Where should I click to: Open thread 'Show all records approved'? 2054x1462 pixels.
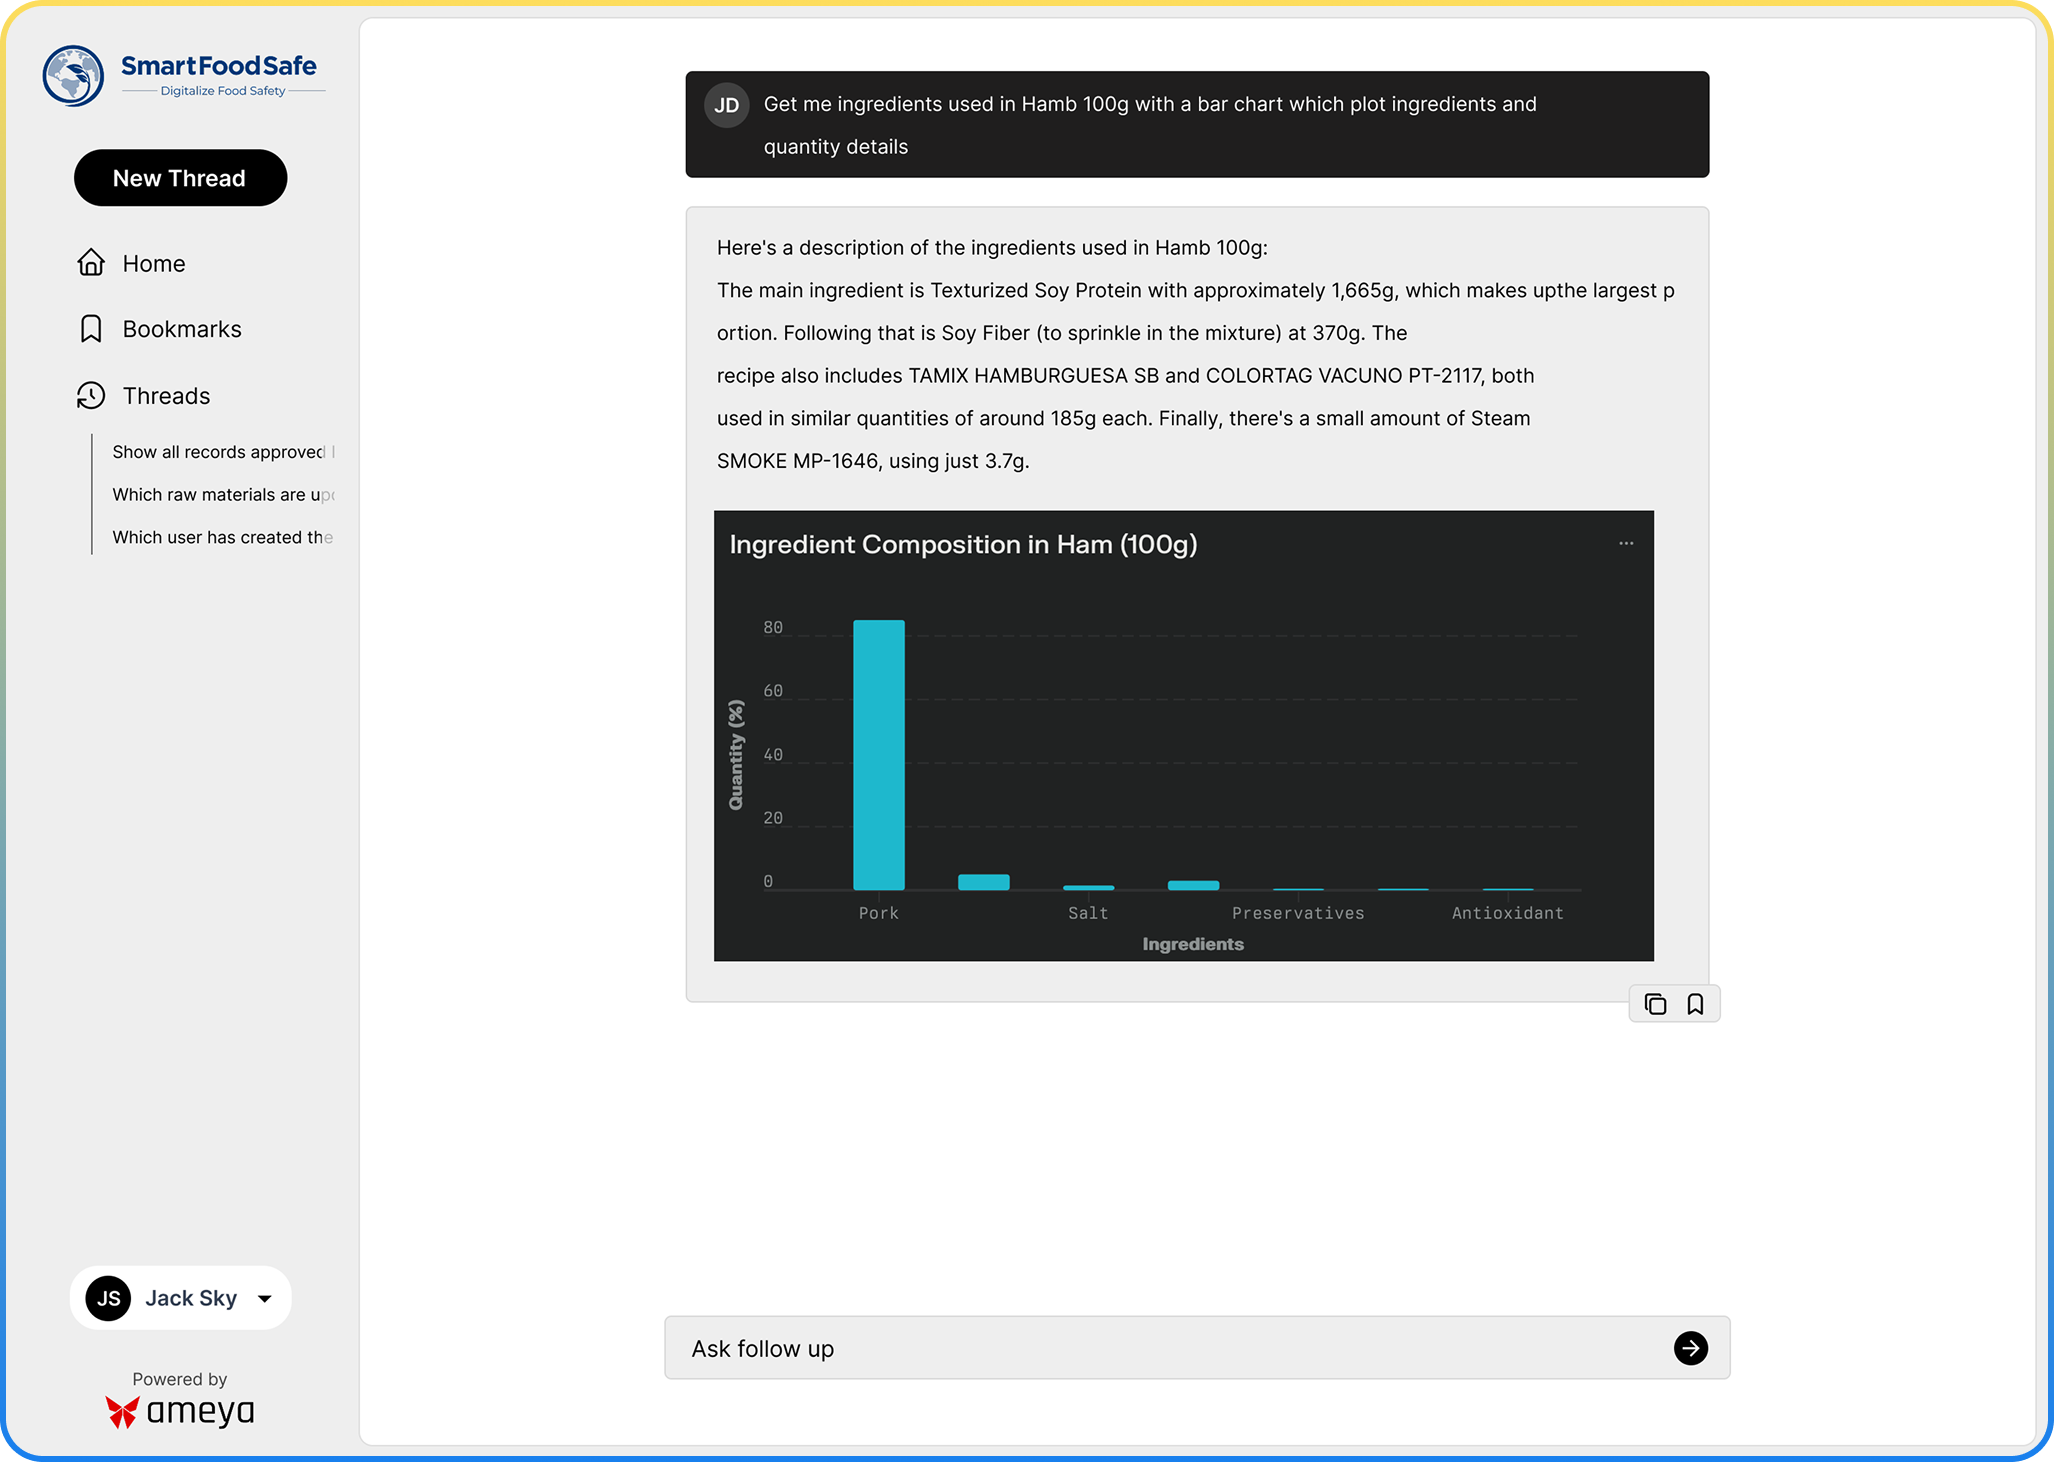click(x=220, y=452)
